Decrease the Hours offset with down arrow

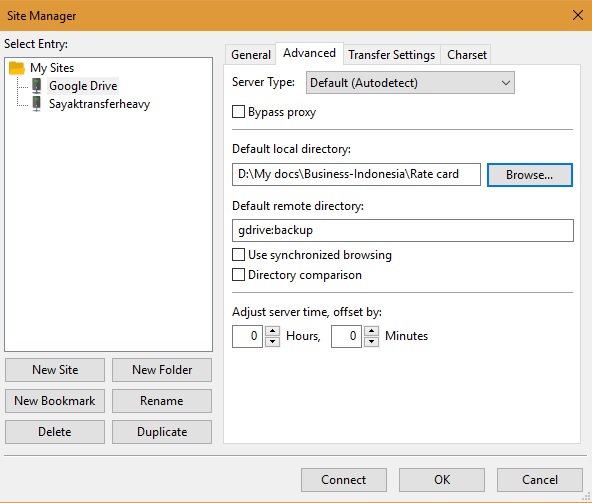pyautogui.click(x=273, y=342)
